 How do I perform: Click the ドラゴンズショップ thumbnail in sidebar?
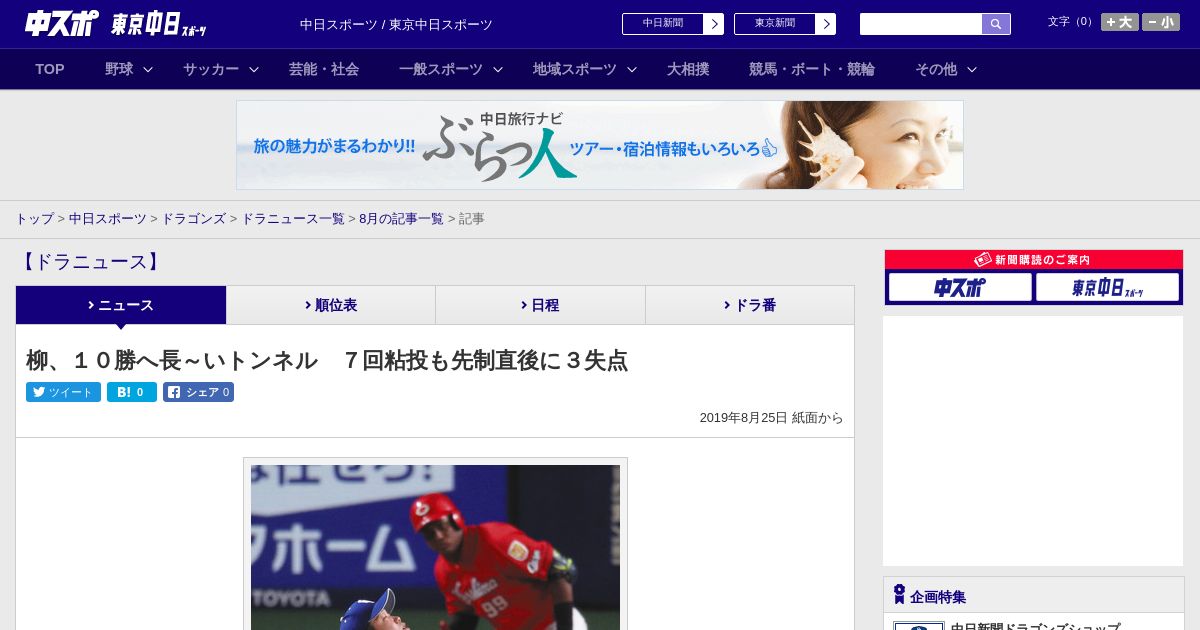[x=919, y=626]
